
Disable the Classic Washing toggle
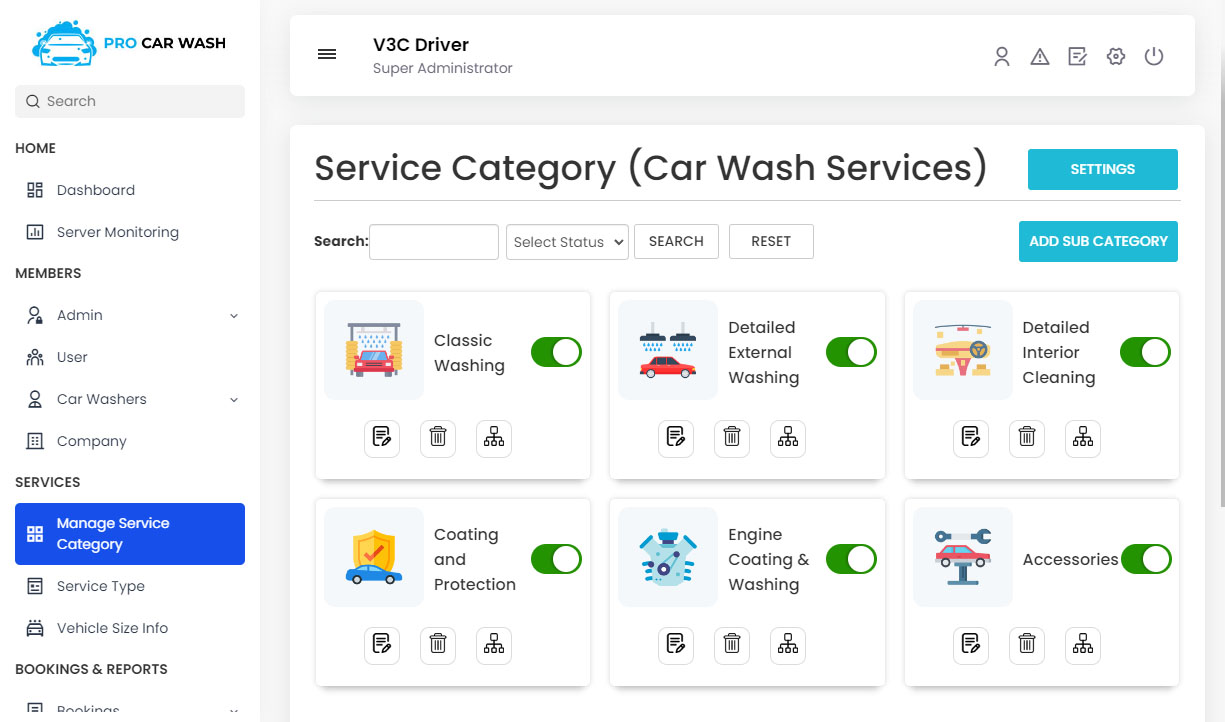(x=556, y=352)
